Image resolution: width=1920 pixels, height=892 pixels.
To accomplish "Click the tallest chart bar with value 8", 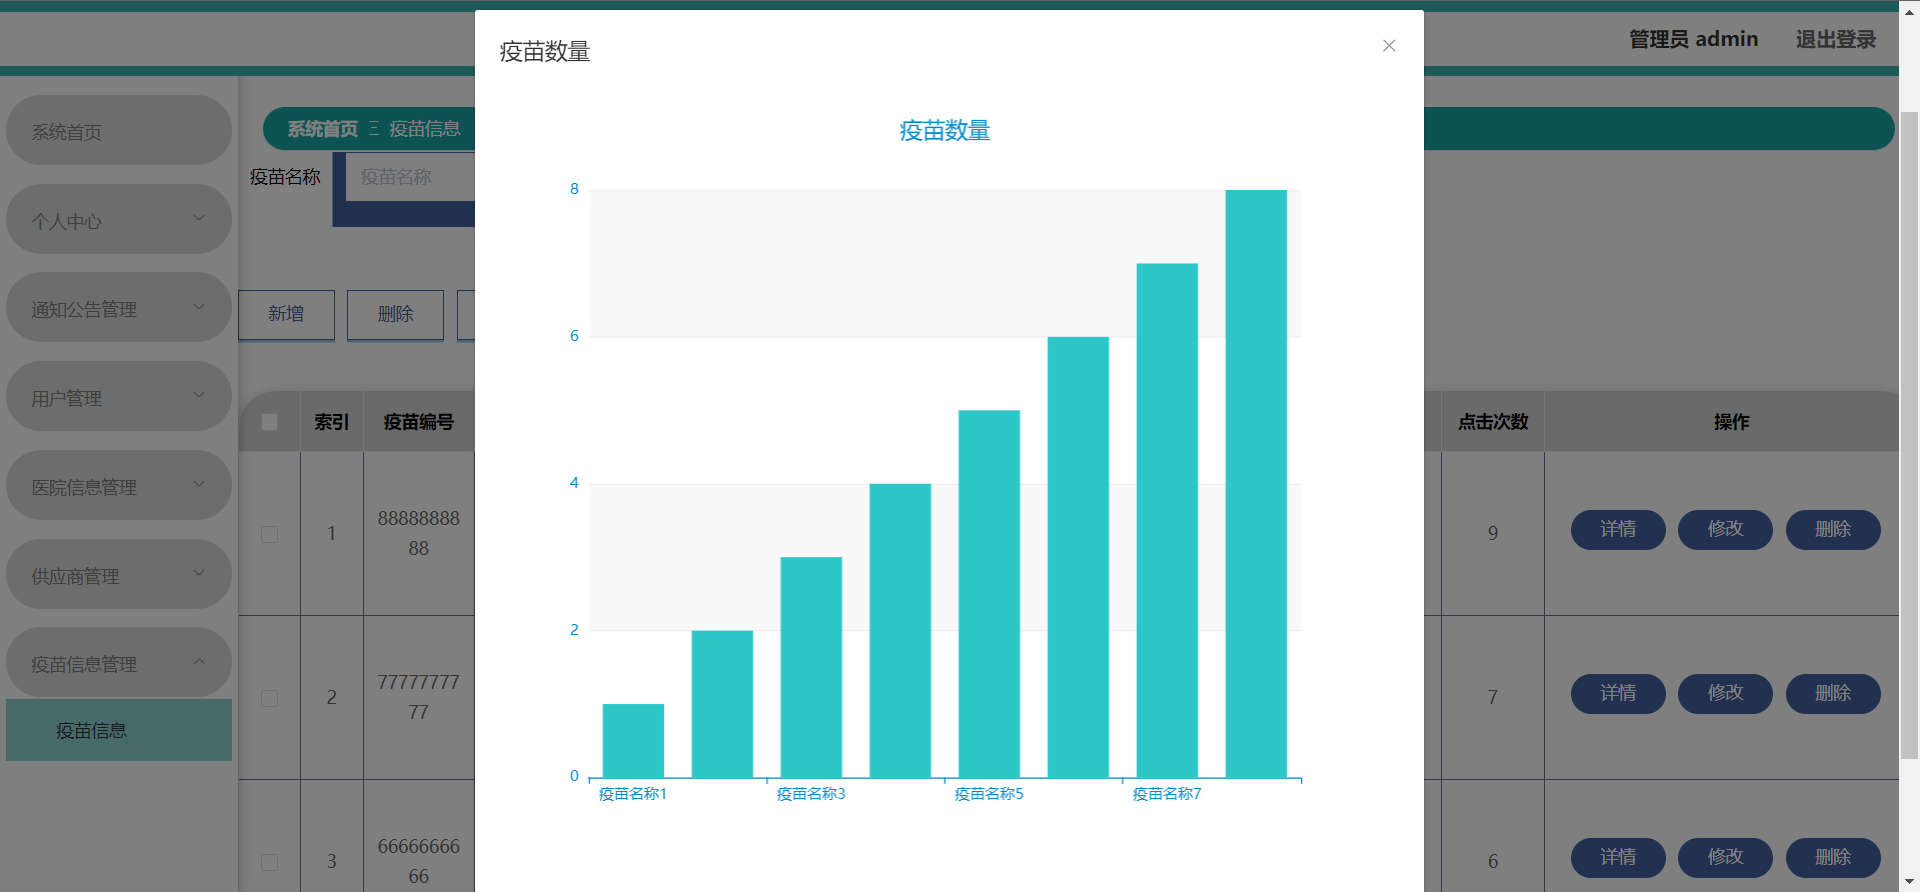I will point(1256,484).
